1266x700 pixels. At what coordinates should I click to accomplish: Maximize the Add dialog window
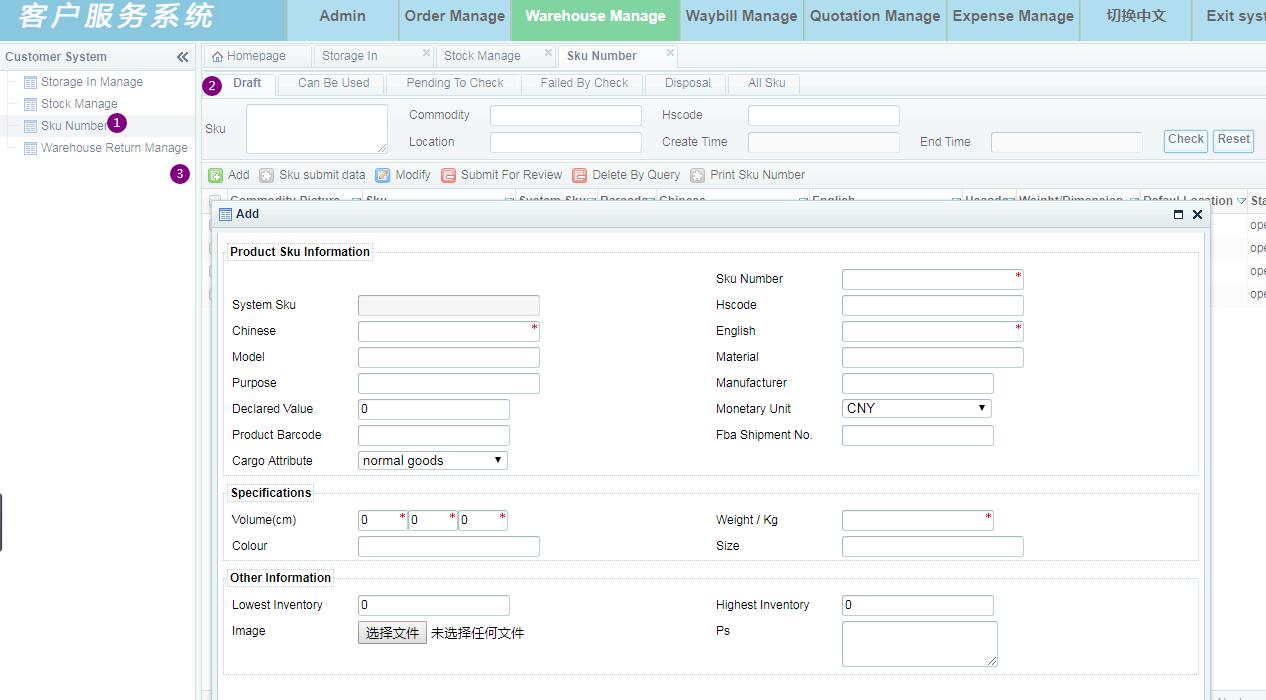pyautogui.click(x=1178, y=214)
